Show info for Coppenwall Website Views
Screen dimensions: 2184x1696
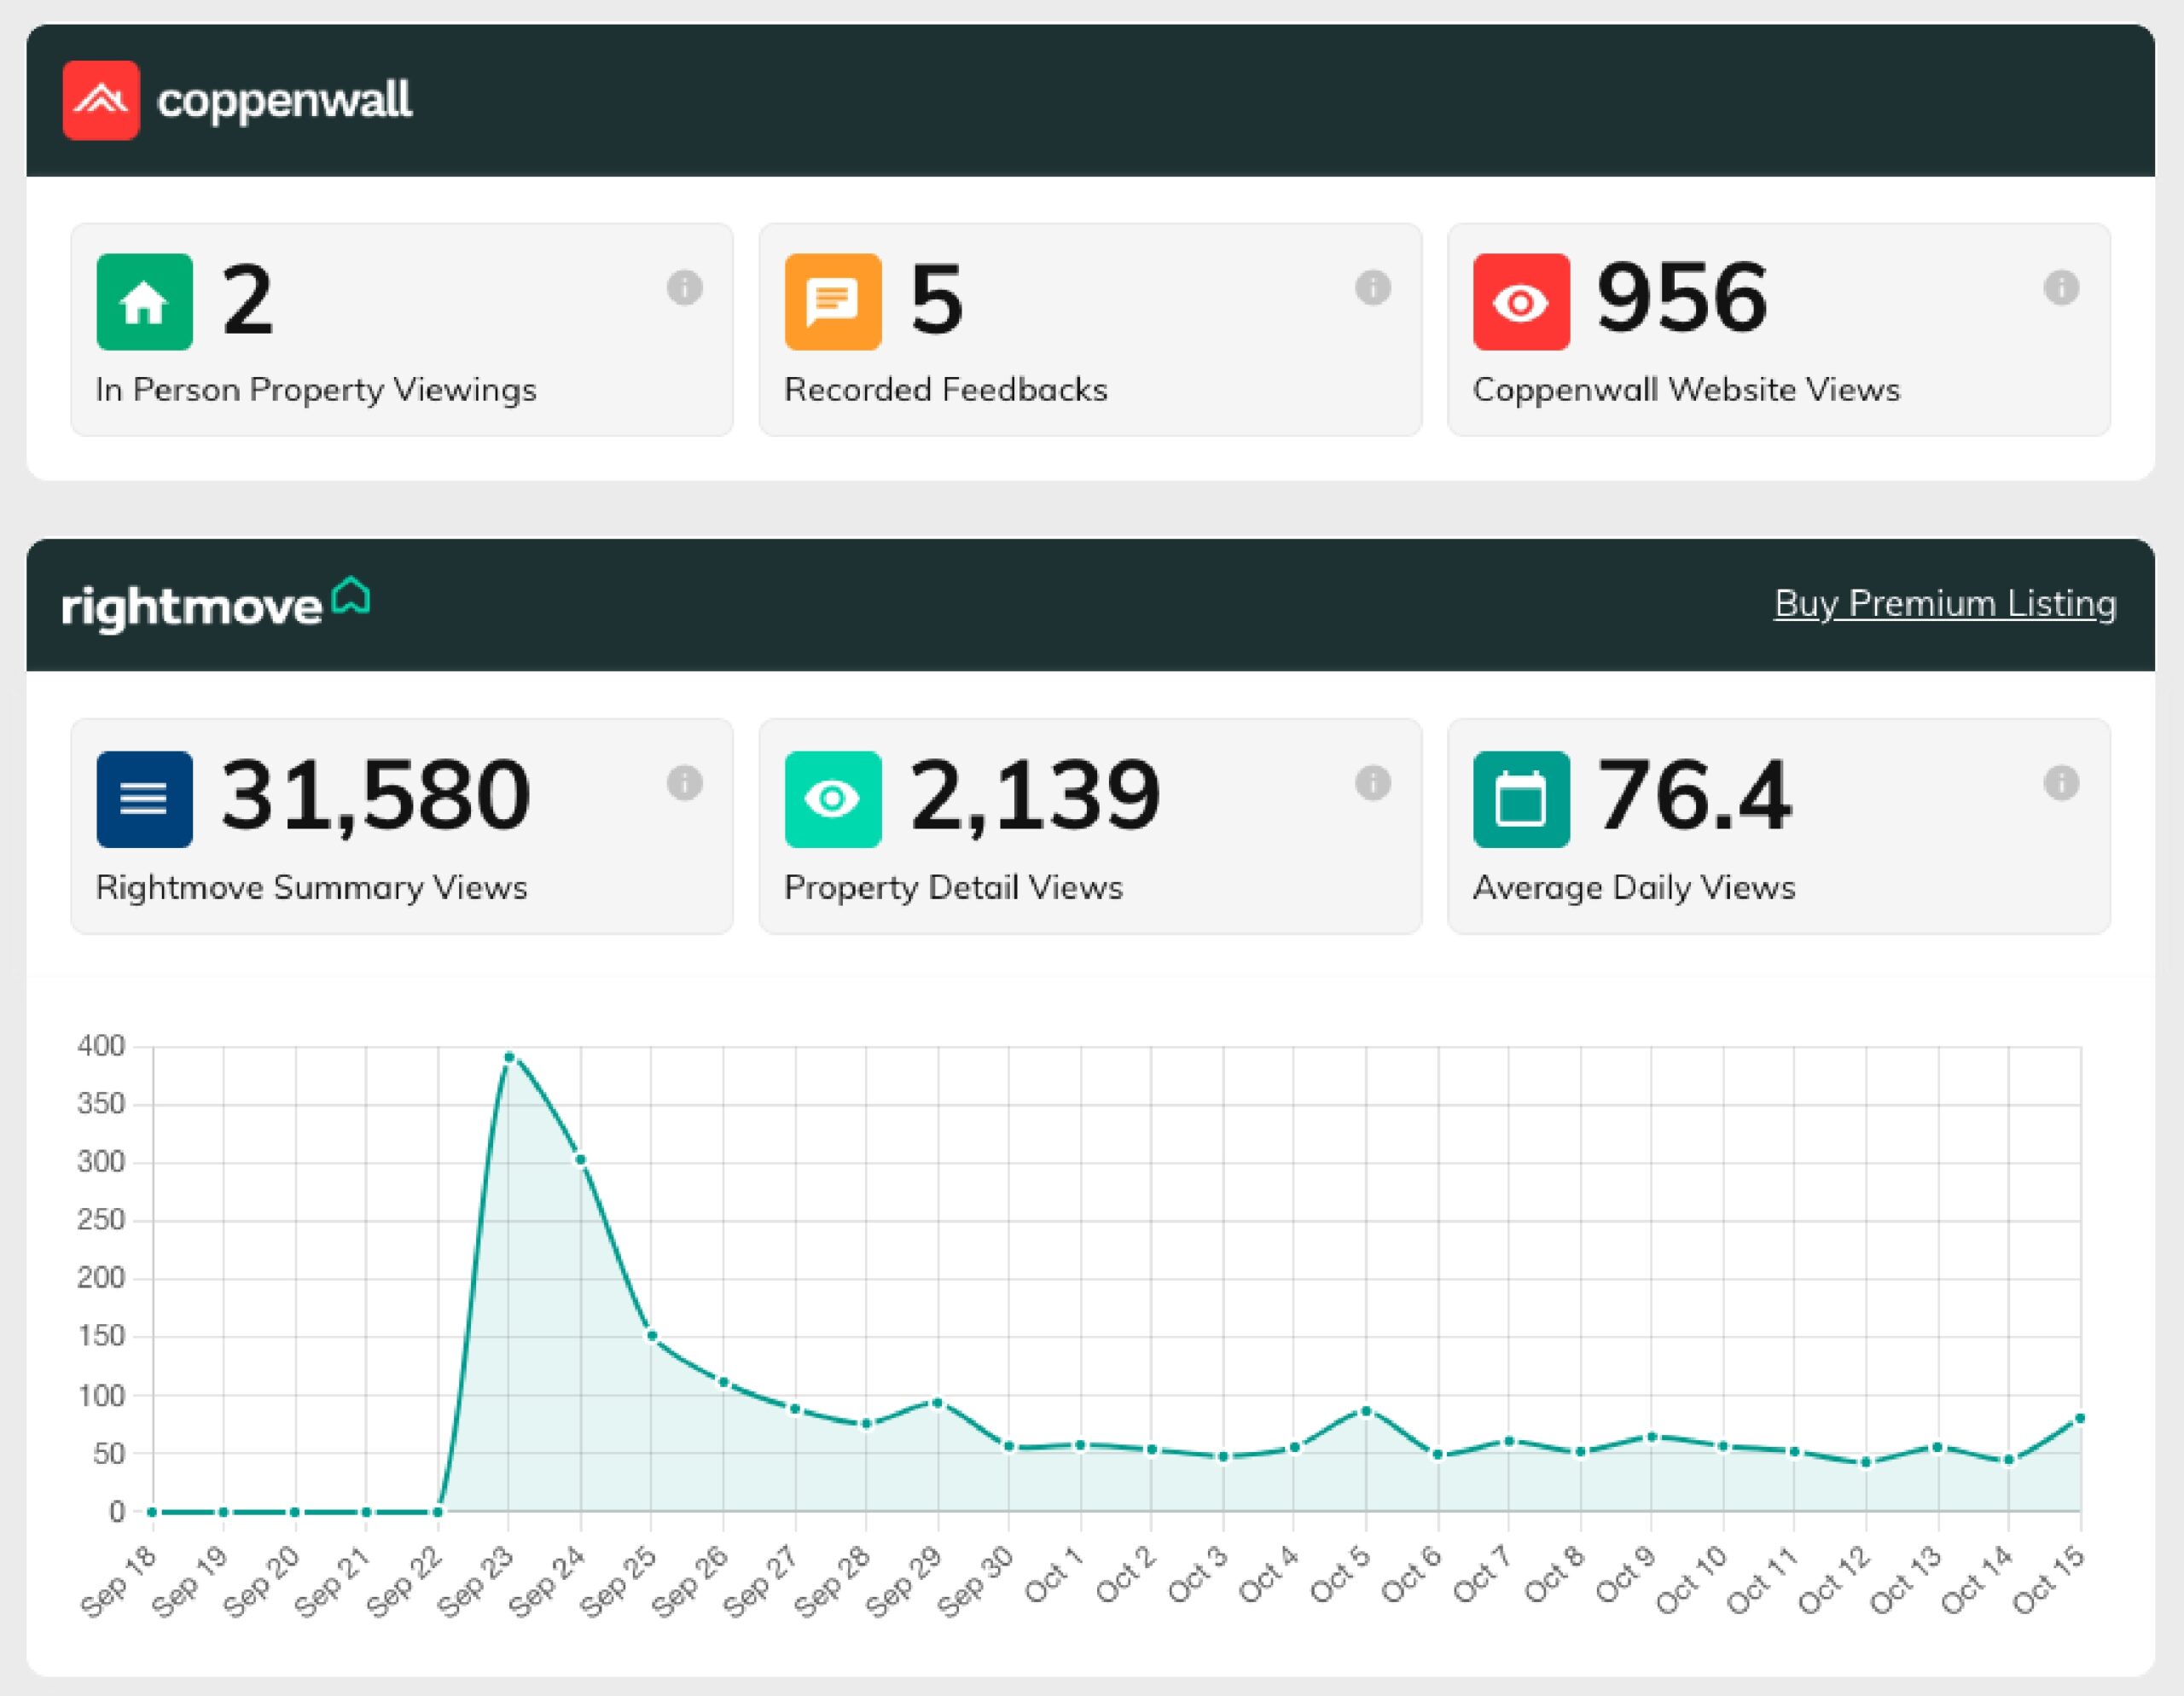[x=2061, y=288]
